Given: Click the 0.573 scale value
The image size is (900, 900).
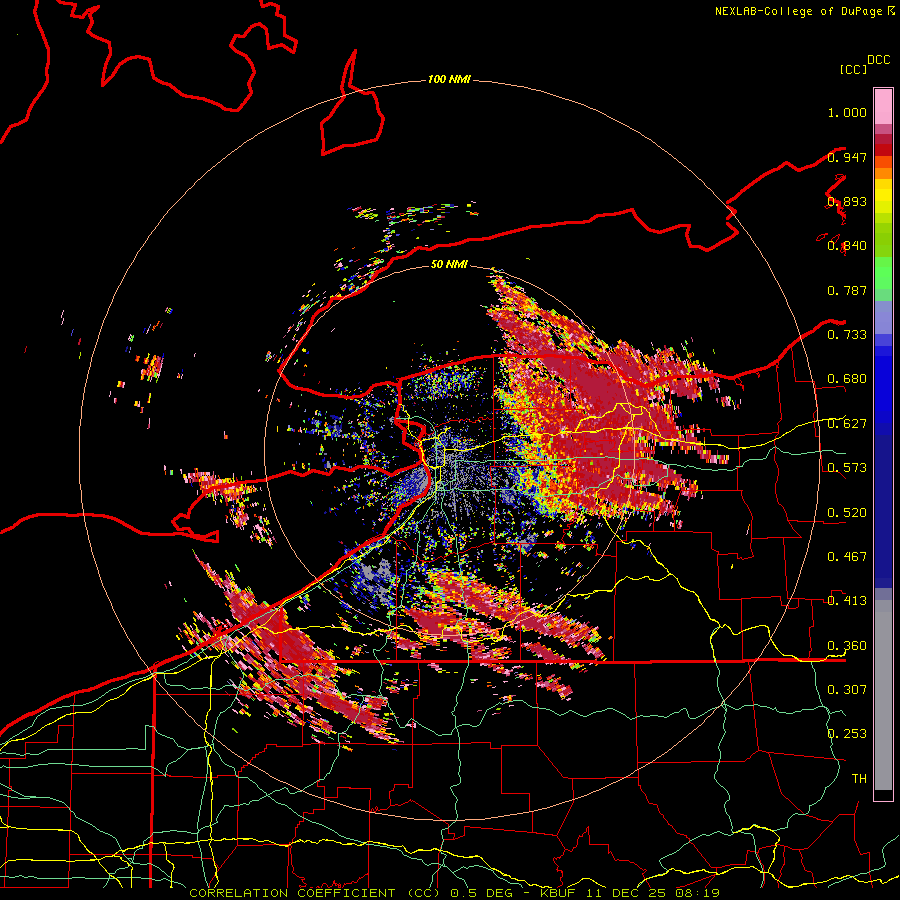Looking at the screenshot, I should [847, 468].
